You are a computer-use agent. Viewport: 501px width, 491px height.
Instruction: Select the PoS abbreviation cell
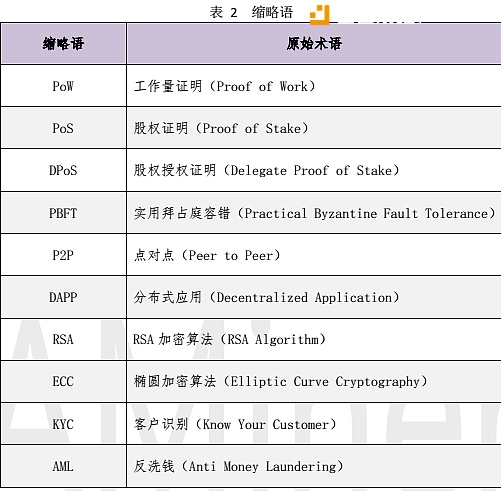[x=63, y=128]
